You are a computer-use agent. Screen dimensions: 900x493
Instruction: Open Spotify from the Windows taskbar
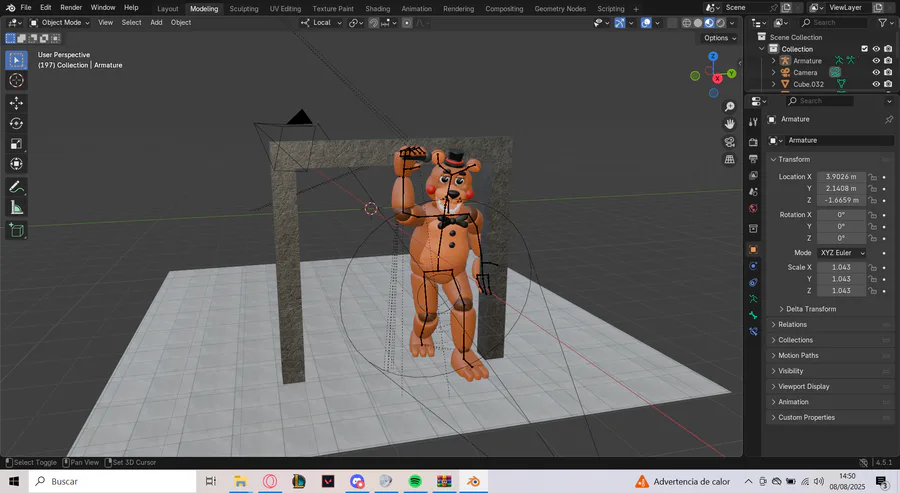pos(415,481)
